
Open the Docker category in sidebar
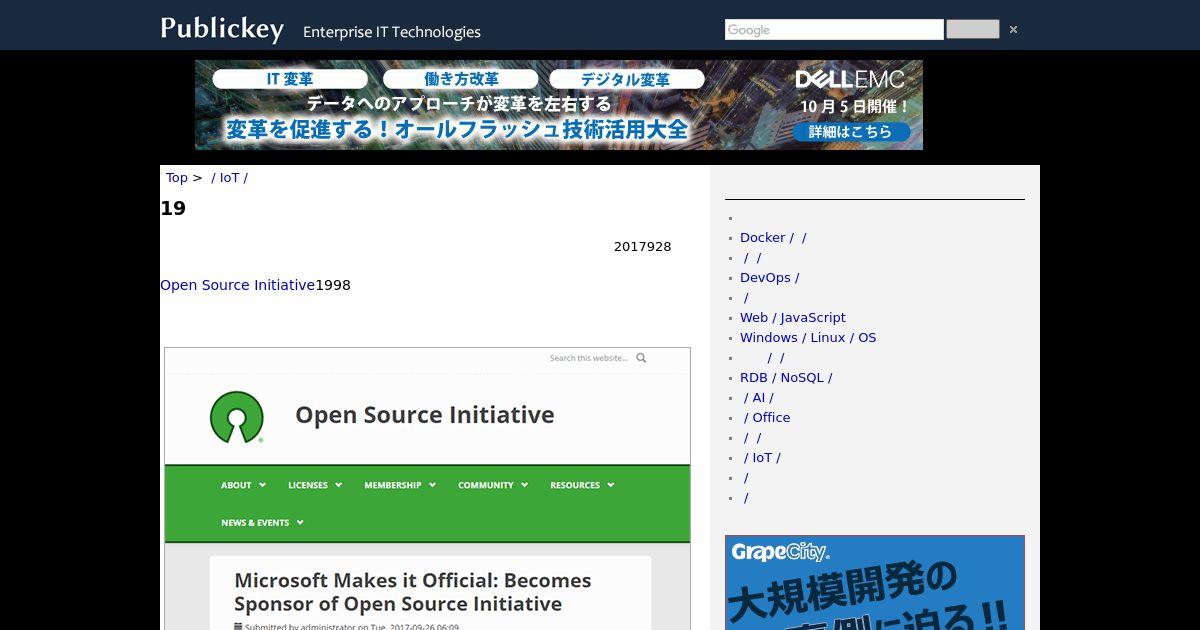point(773,237)
